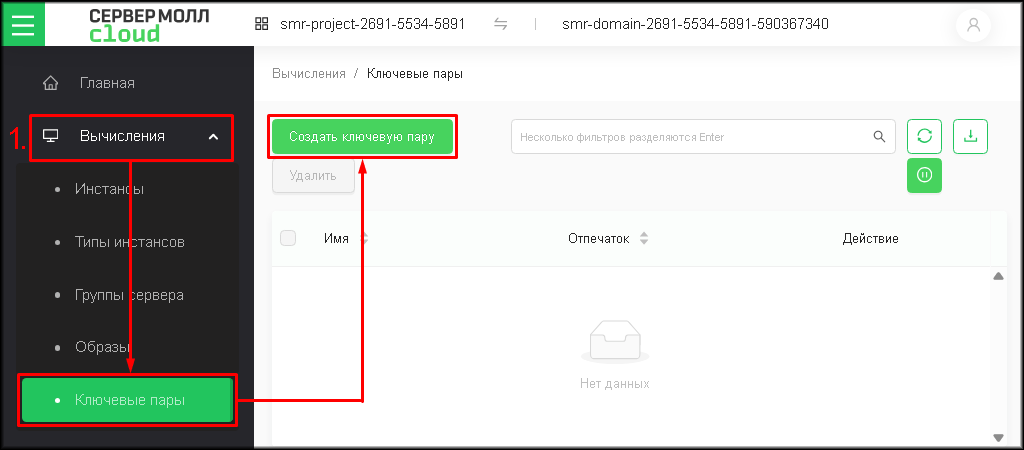Collapse the Вычисления menu chevron
The height and width of the screenshot is (450, 1024).
[213, 137]
